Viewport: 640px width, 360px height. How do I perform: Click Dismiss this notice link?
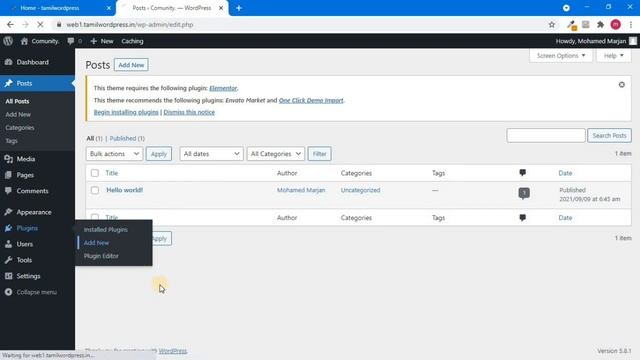point(189,112)
